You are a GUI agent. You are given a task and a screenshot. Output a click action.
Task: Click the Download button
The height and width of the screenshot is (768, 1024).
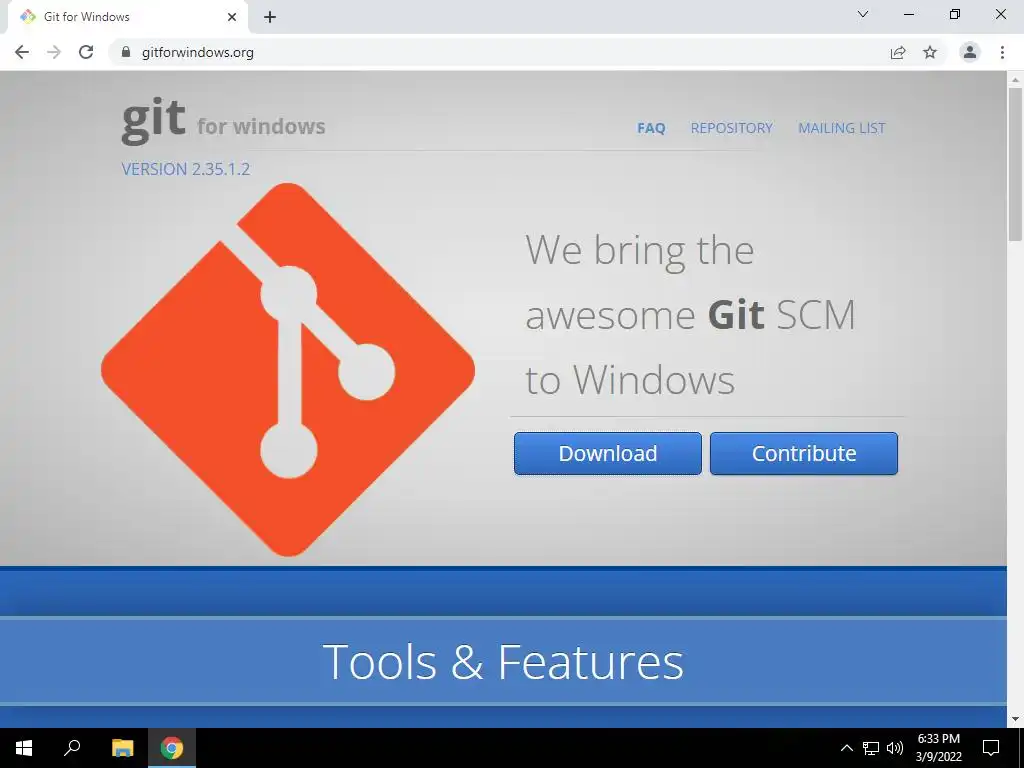tap(607, 453)
